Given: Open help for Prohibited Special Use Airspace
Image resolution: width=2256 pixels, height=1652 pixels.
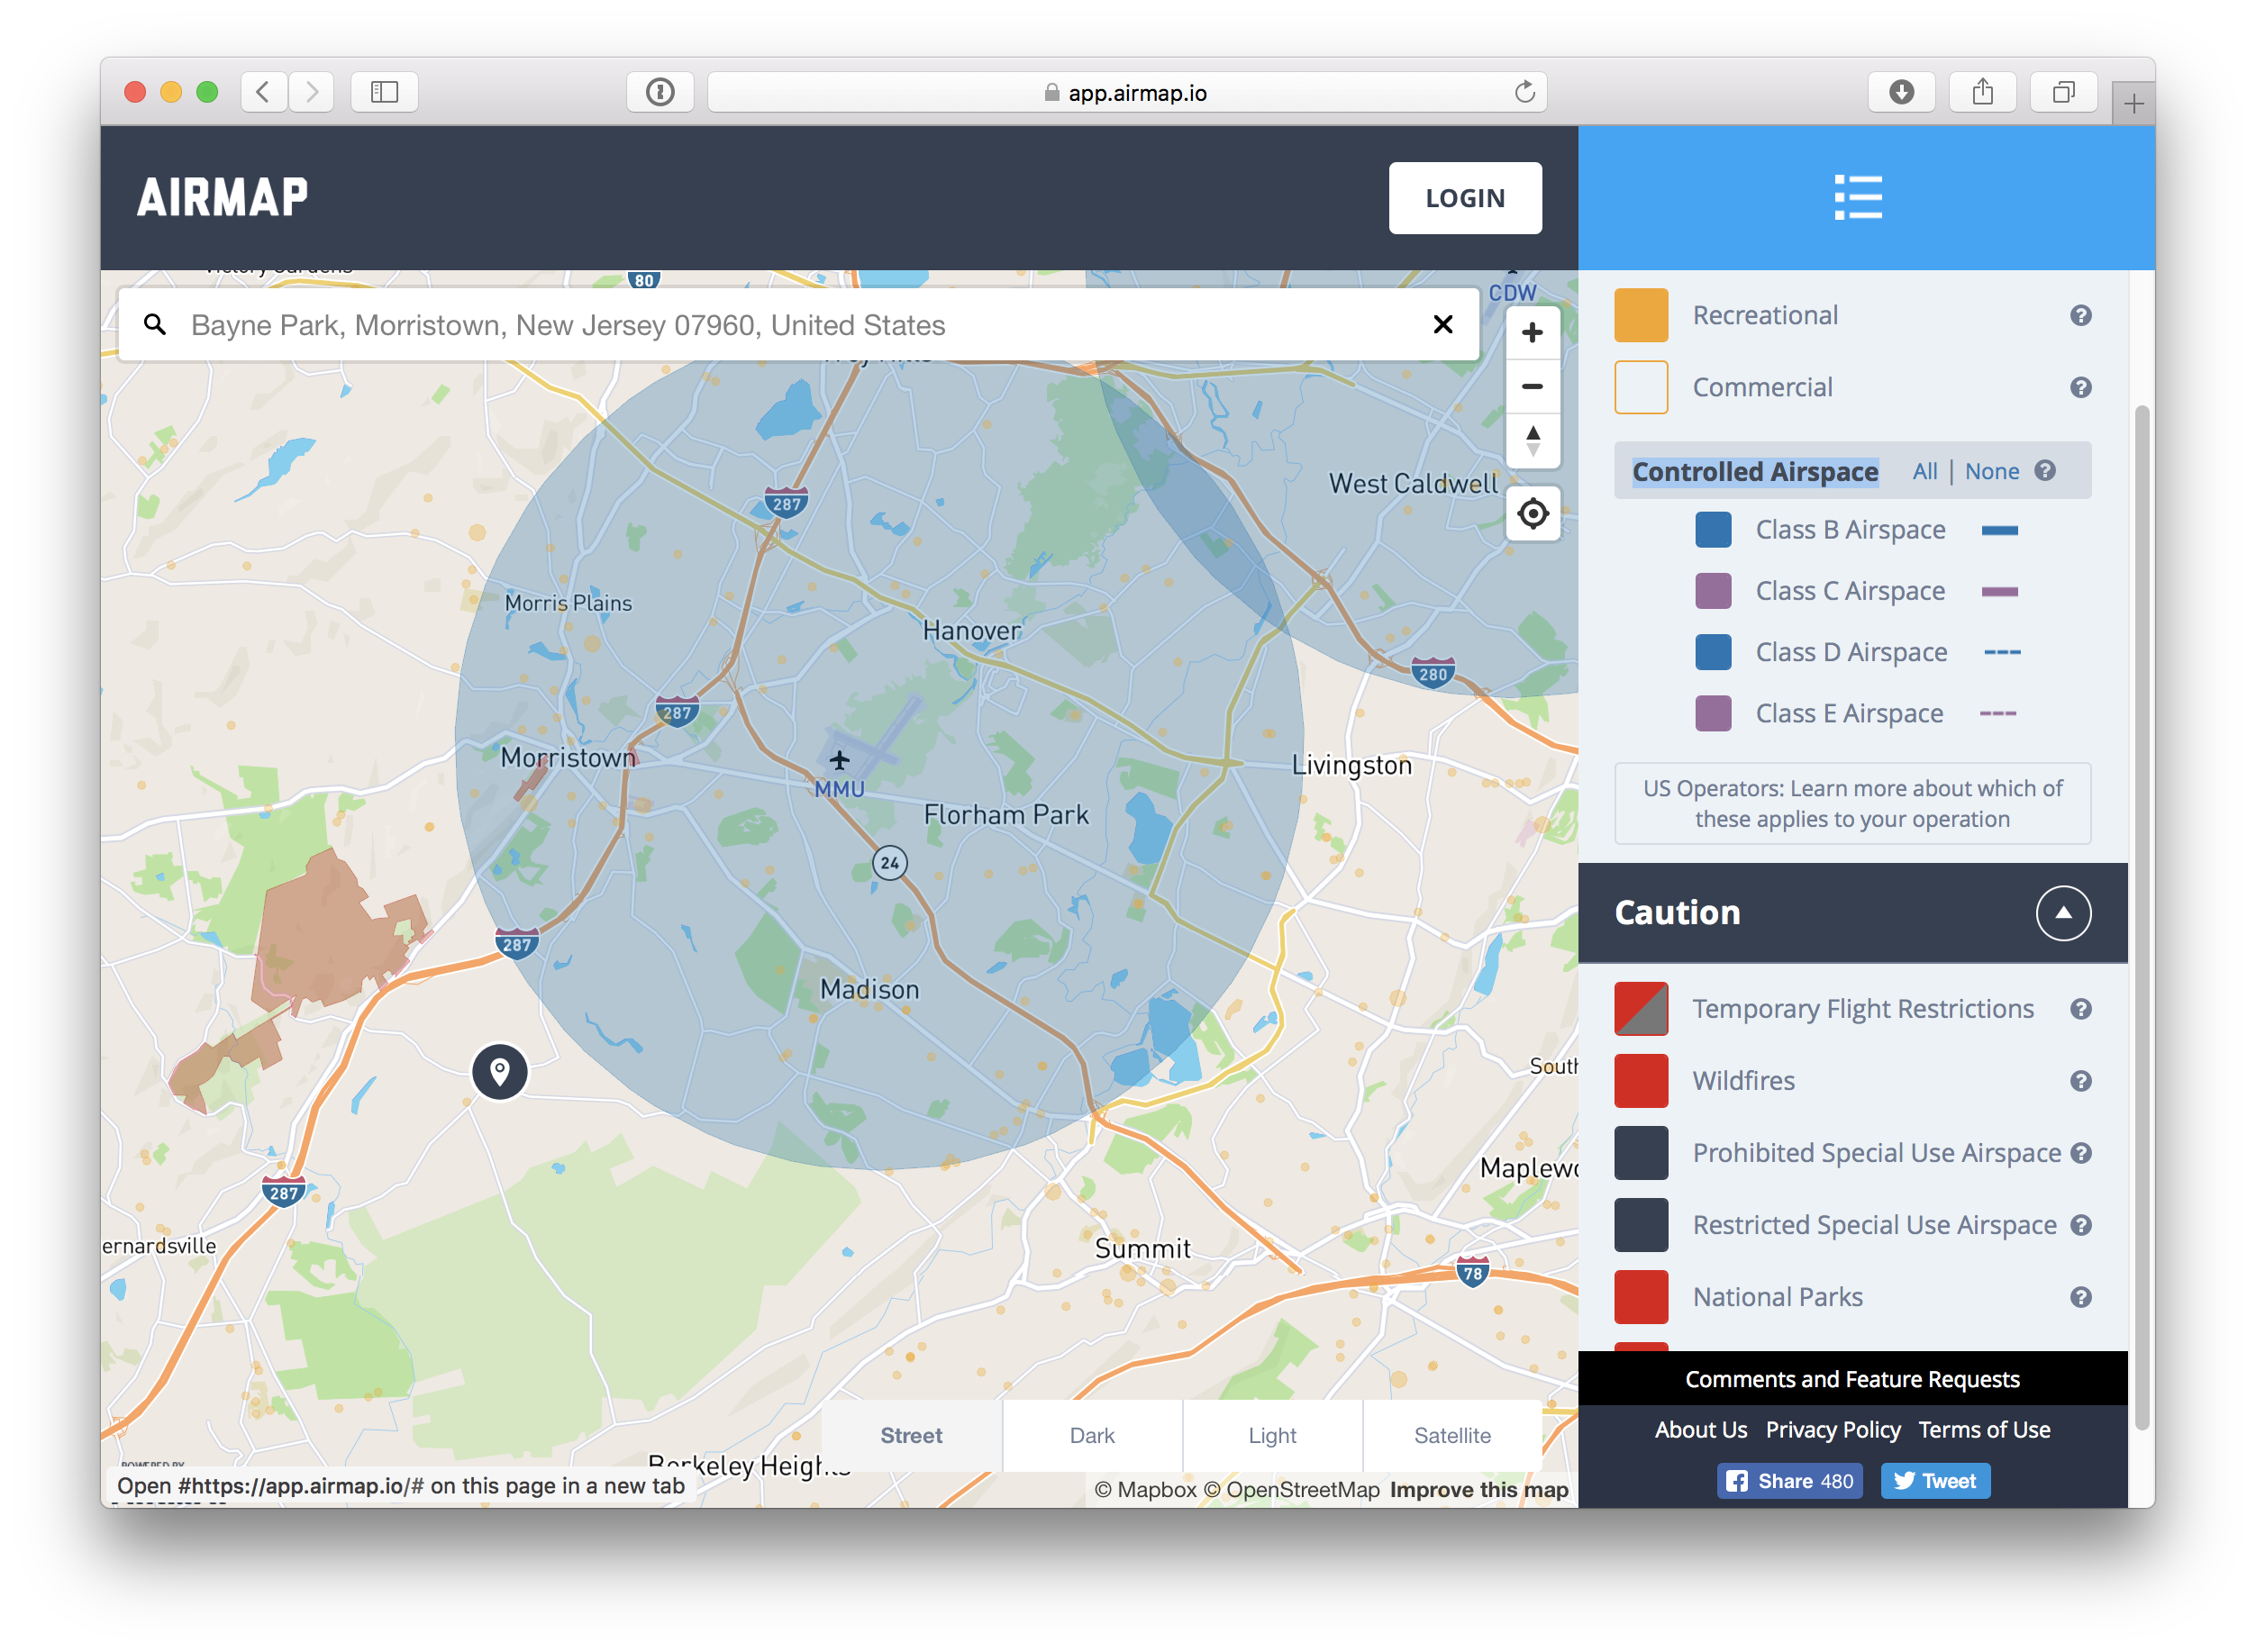Looking at the screenshot, I should pyautogui.click(x=2080, y=1153).
